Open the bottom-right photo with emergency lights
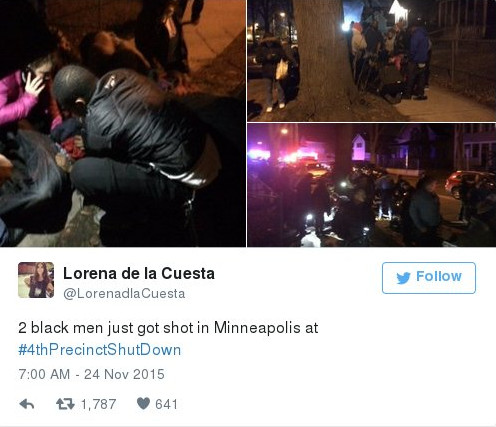496x427 pixels. (371, 185)
